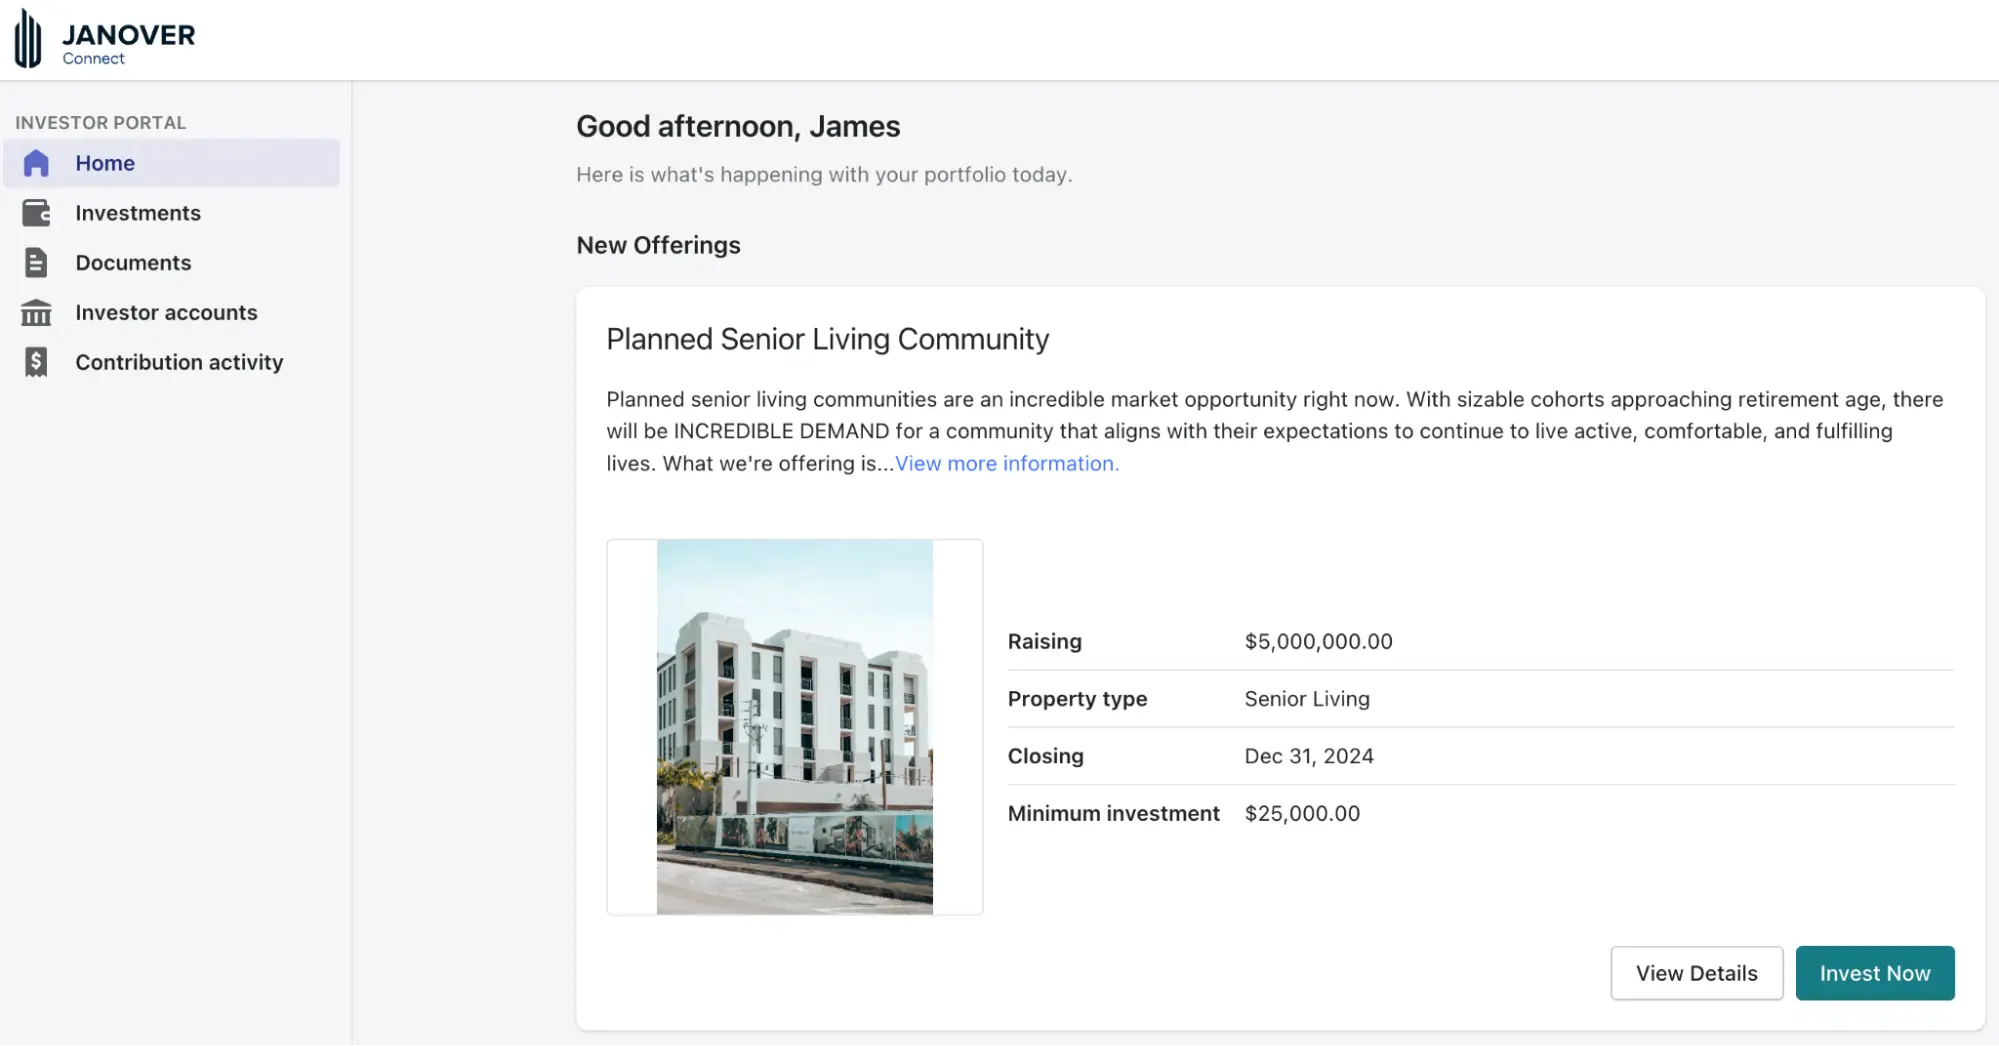The width and height of the screenshot is (1999, 1046).
Task: Go to Contribution activity
Action: tap(179, 362)
